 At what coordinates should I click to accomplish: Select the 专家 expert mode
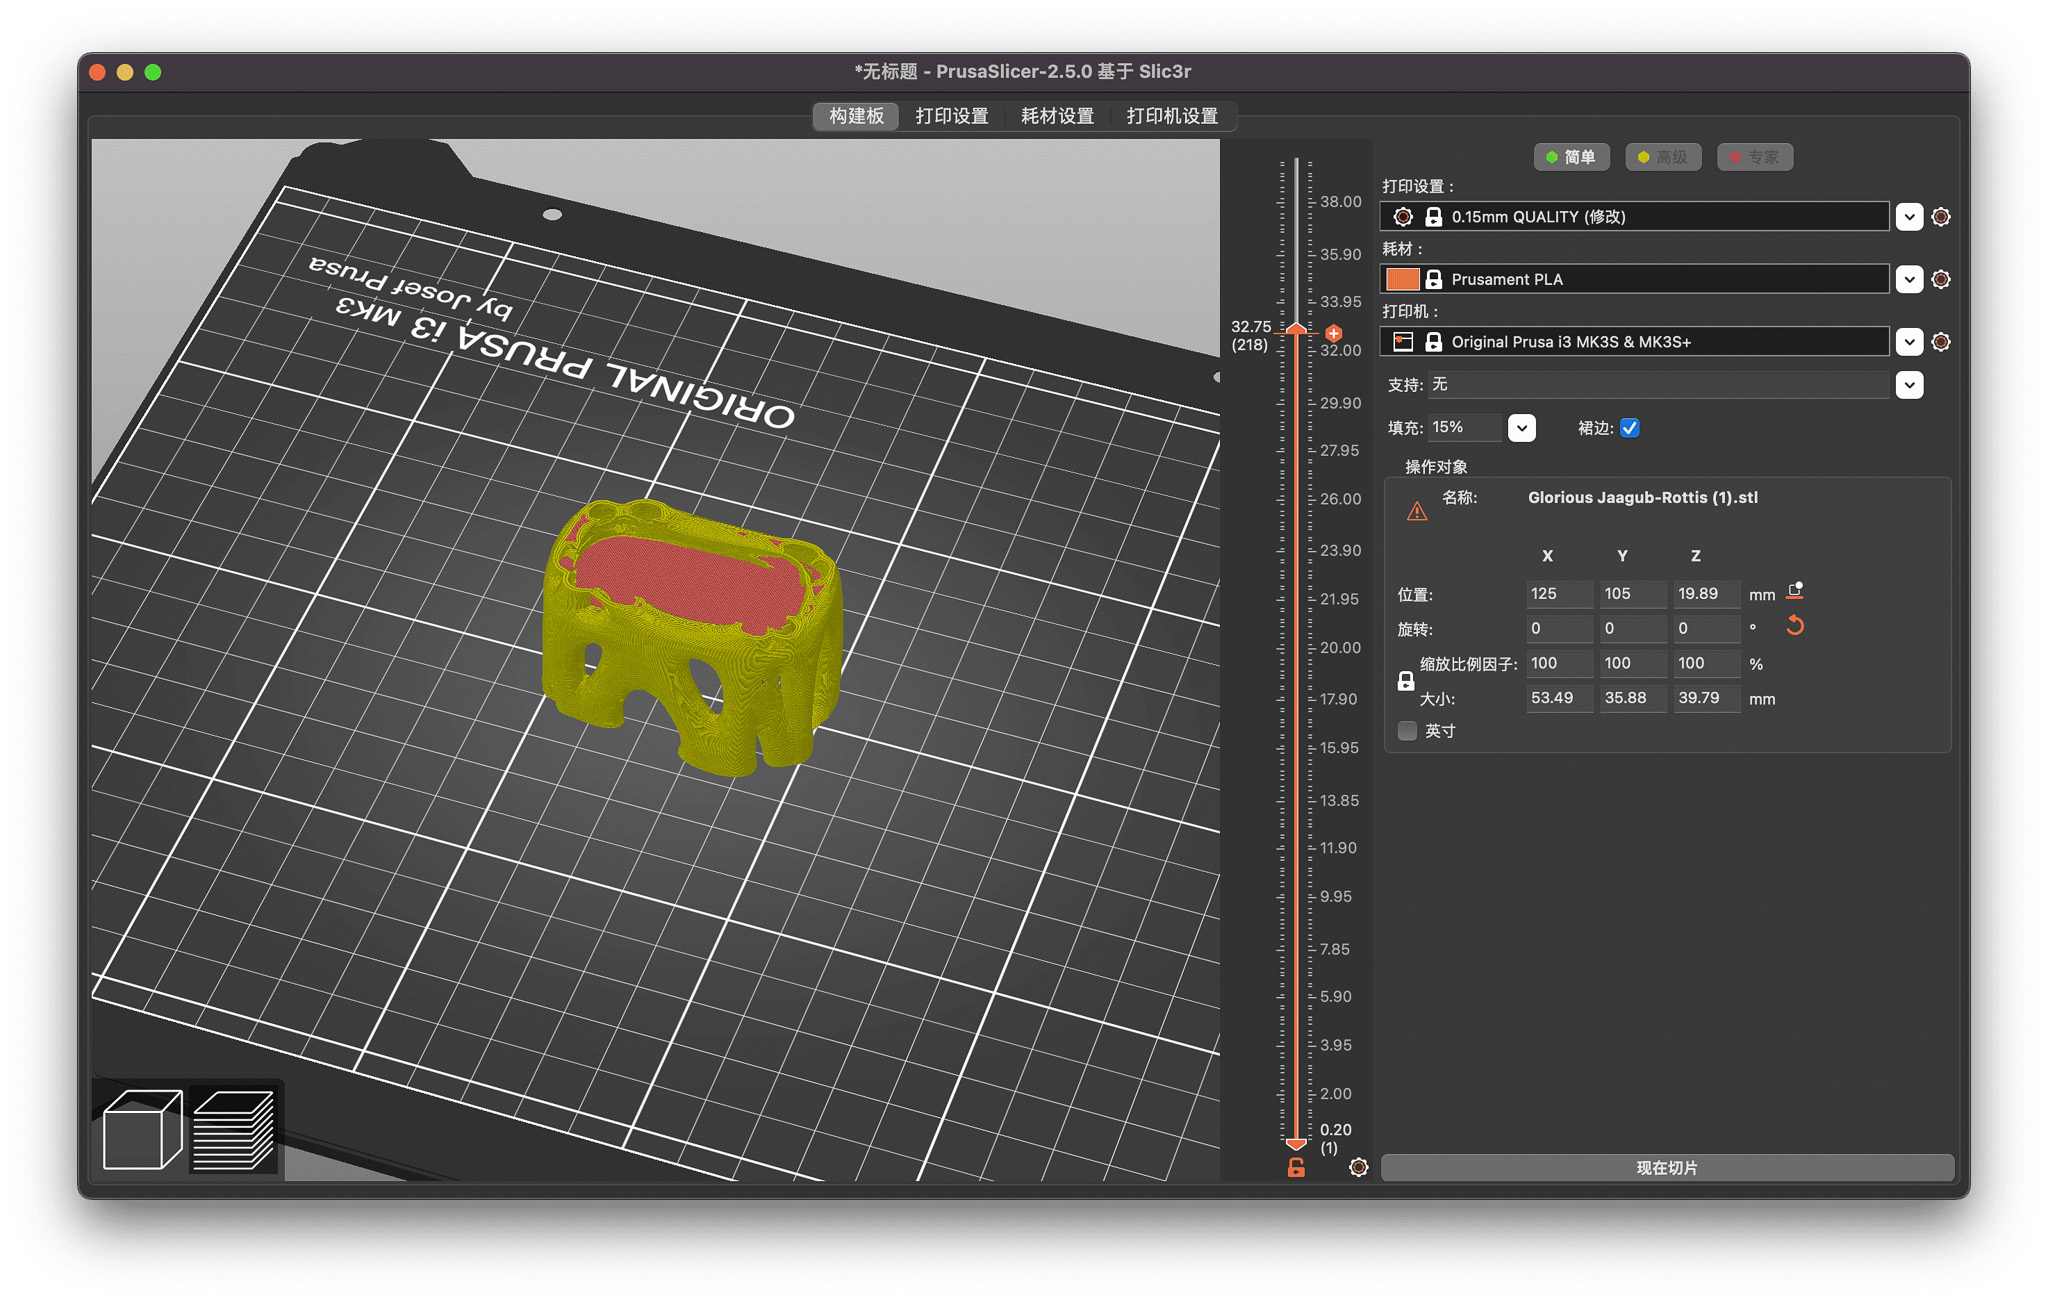coord(1755,157)
